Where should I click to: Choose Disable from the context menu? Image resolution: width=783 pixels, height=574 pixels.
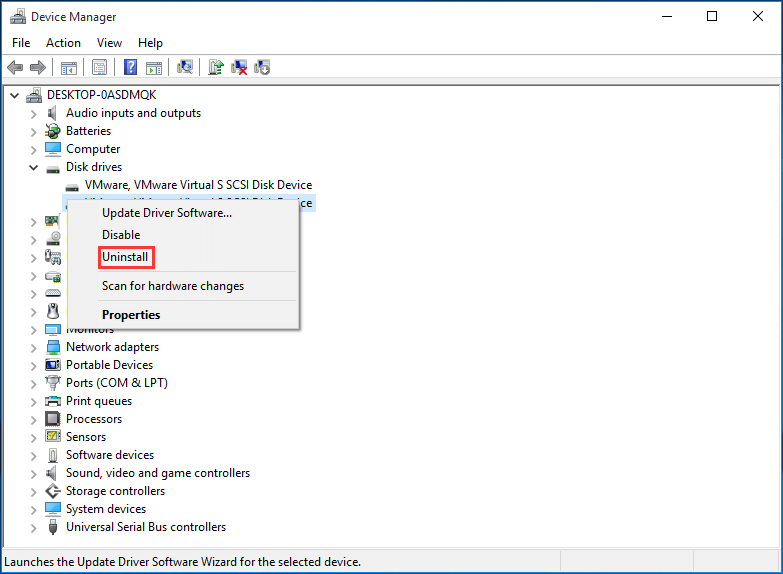(184, 235)
